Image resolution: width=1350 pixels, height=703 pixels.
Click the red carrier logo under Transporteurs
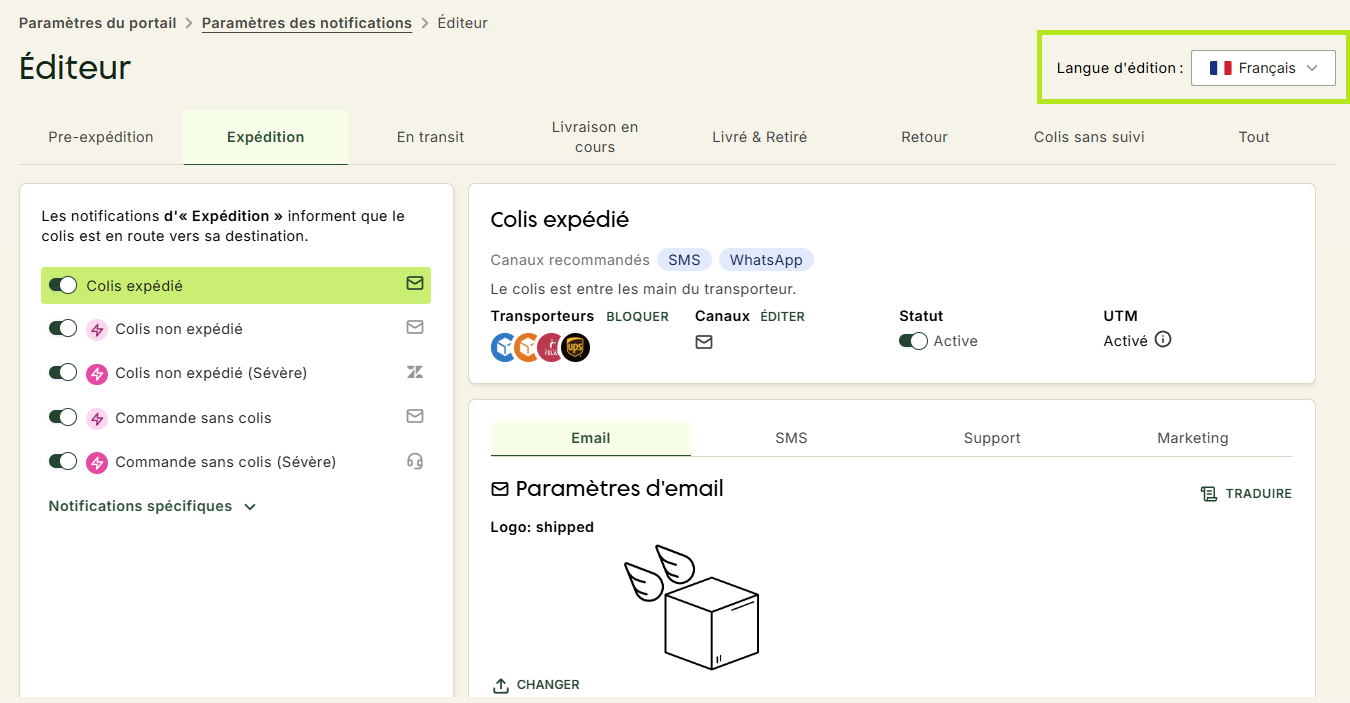tap(551, 348)
